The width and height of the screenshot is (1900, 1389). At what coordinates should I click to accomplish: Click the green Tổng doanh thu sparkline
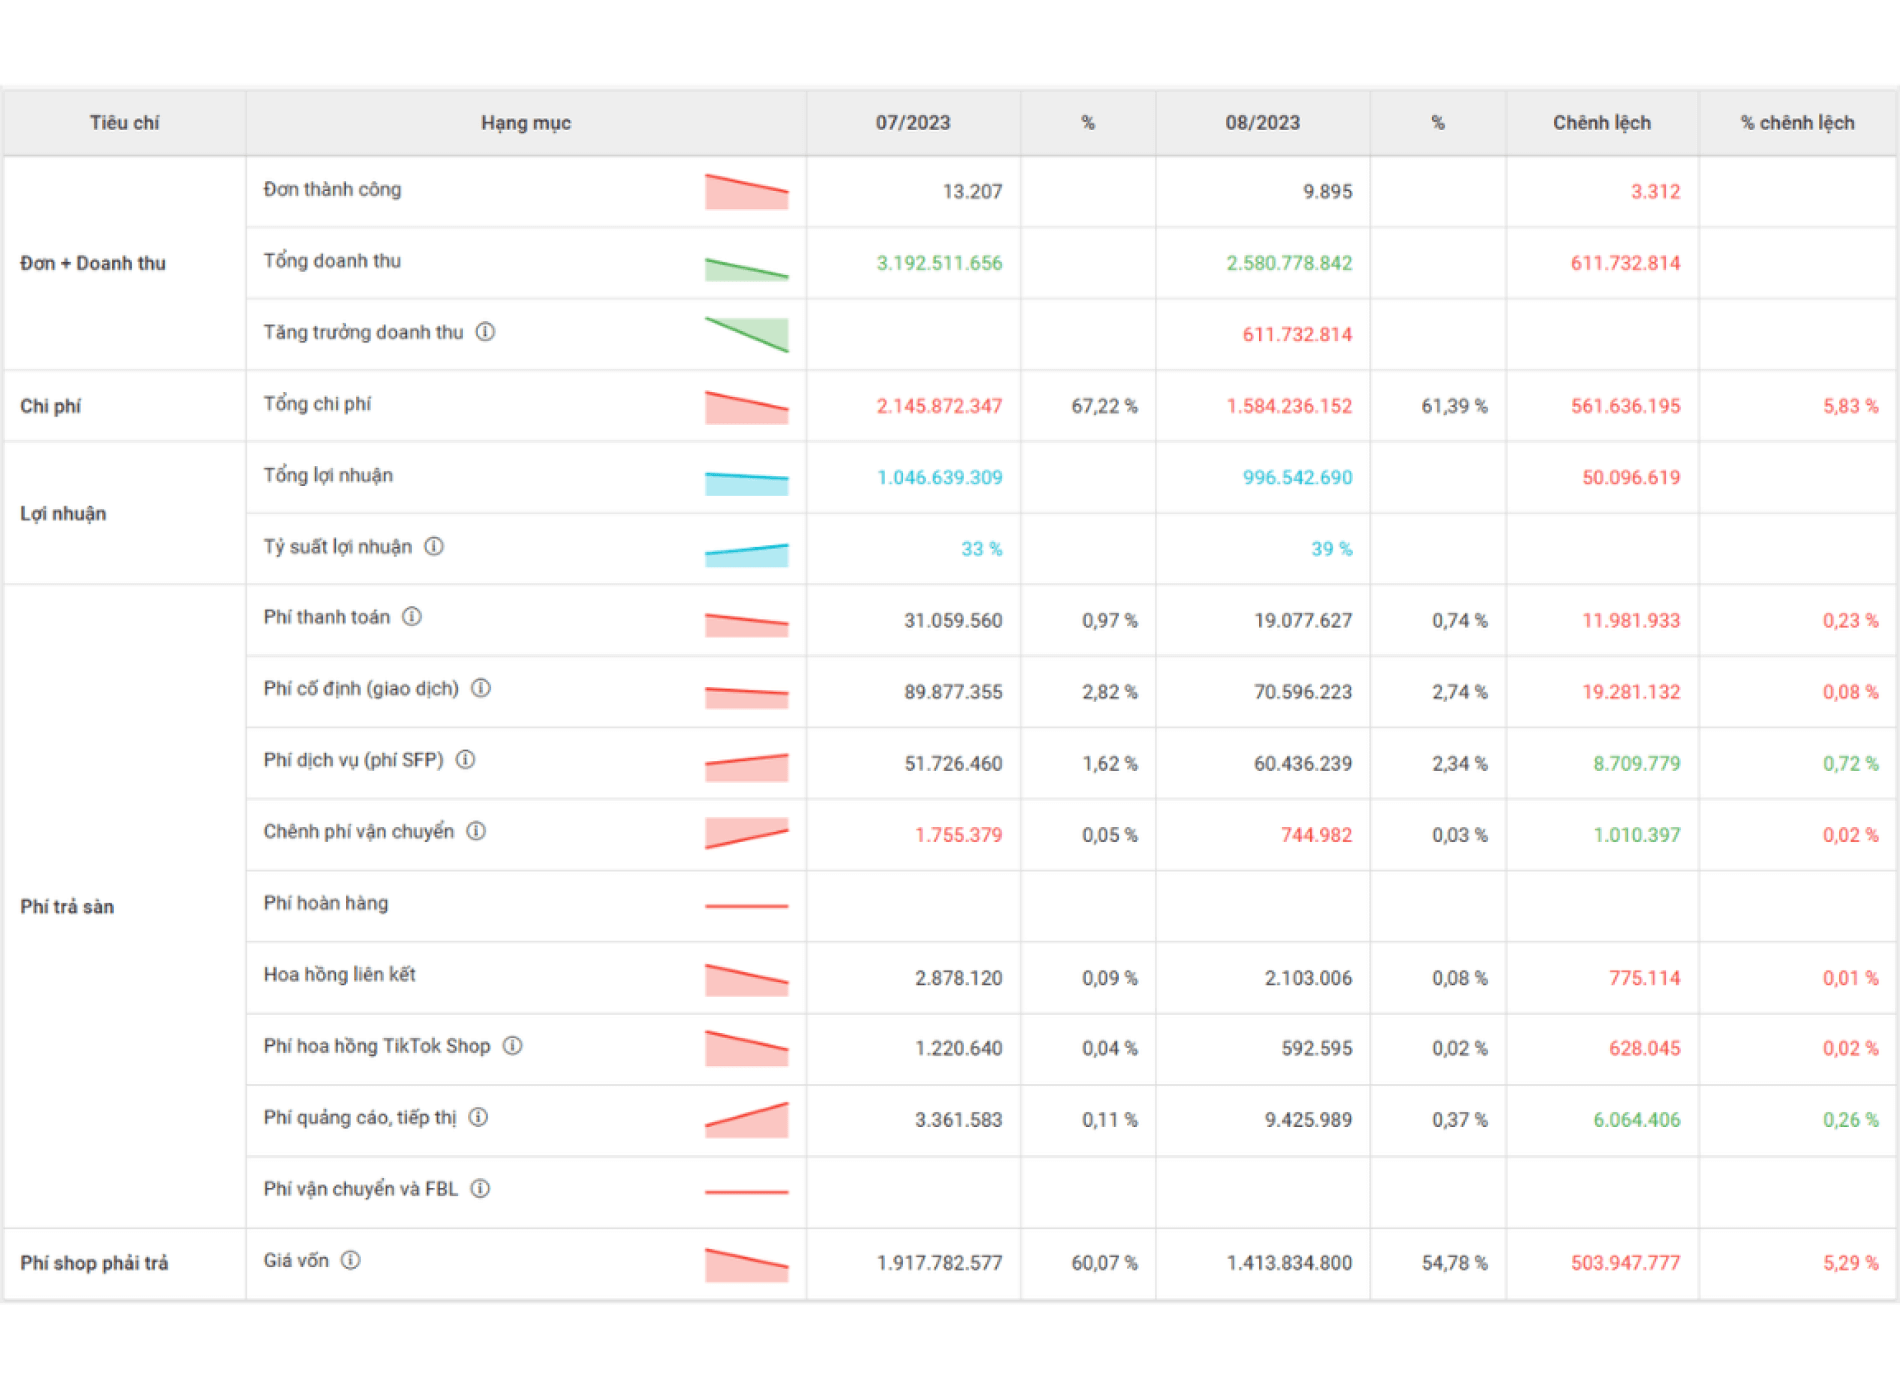[746, 269]
